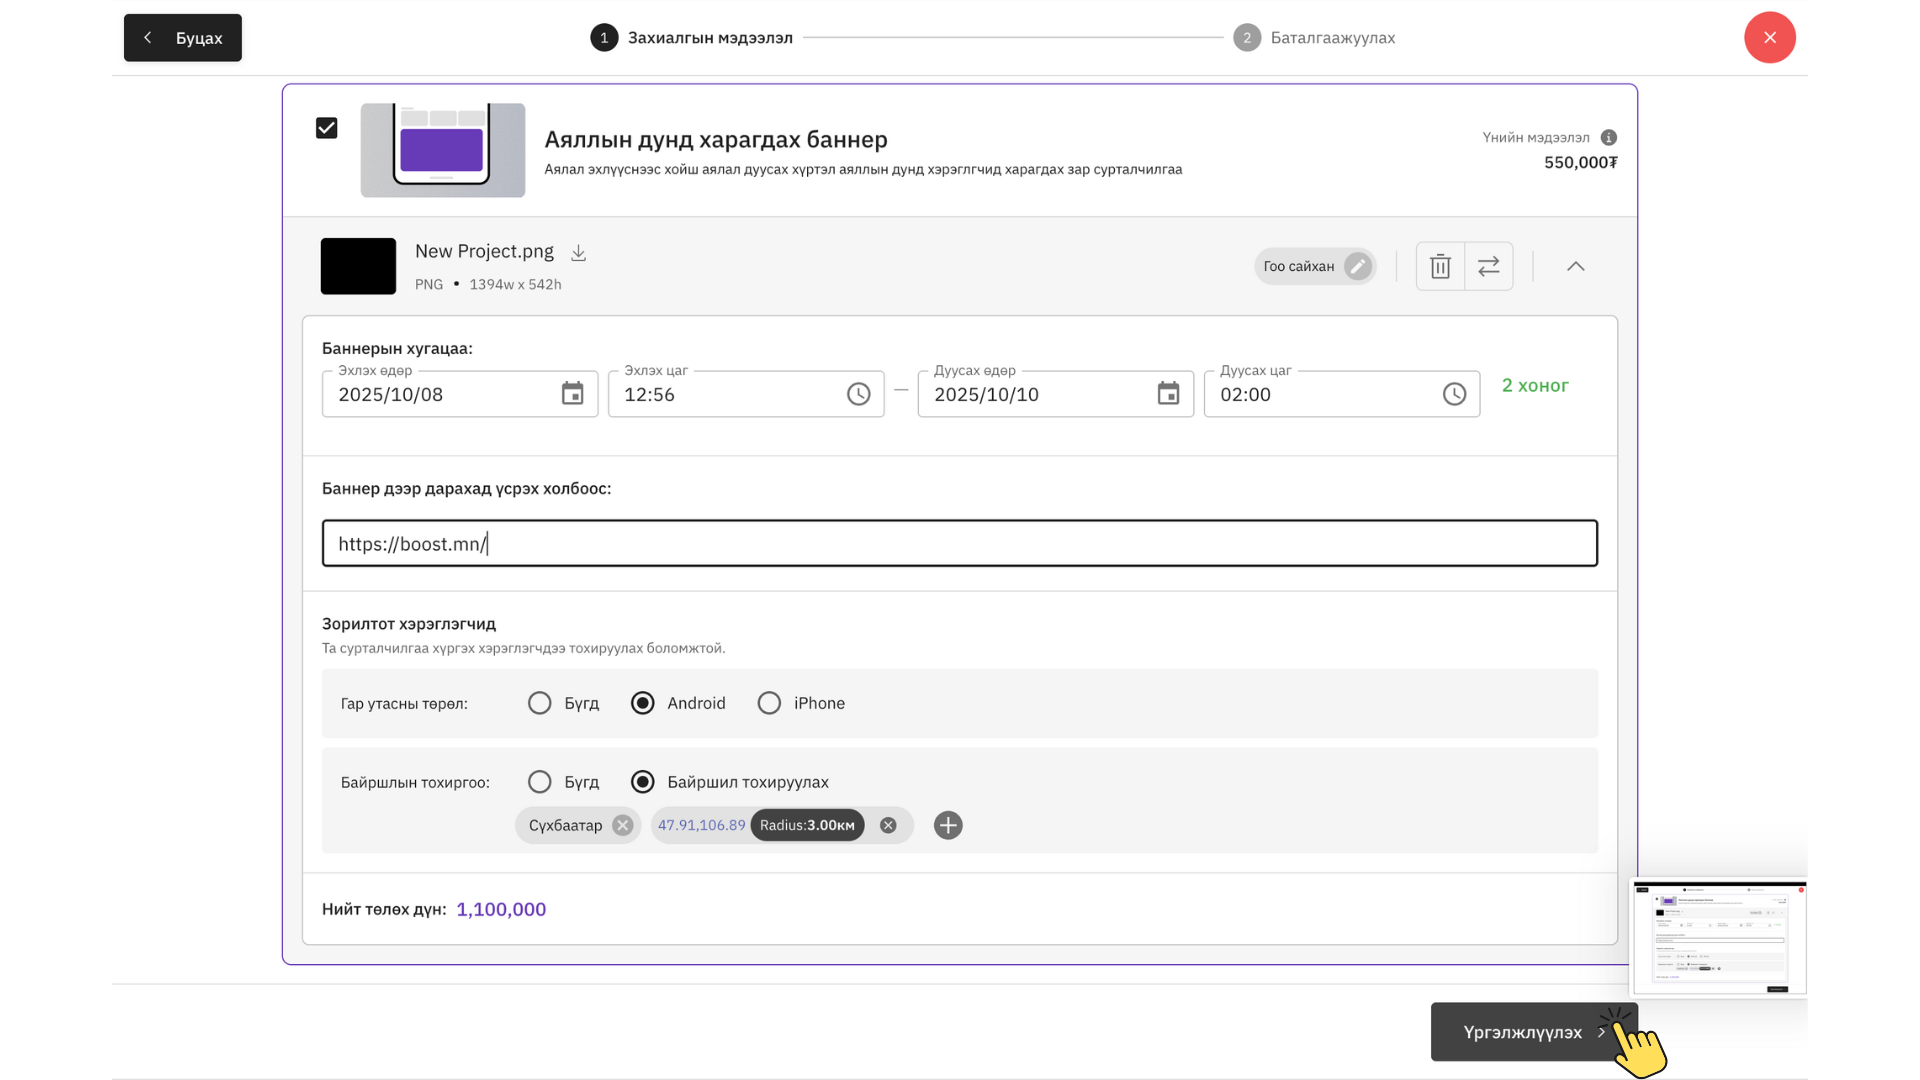Viewport: 1920px width, 1080px height.
Task: Open the end date calendar picker
Action: (1168, 394)
